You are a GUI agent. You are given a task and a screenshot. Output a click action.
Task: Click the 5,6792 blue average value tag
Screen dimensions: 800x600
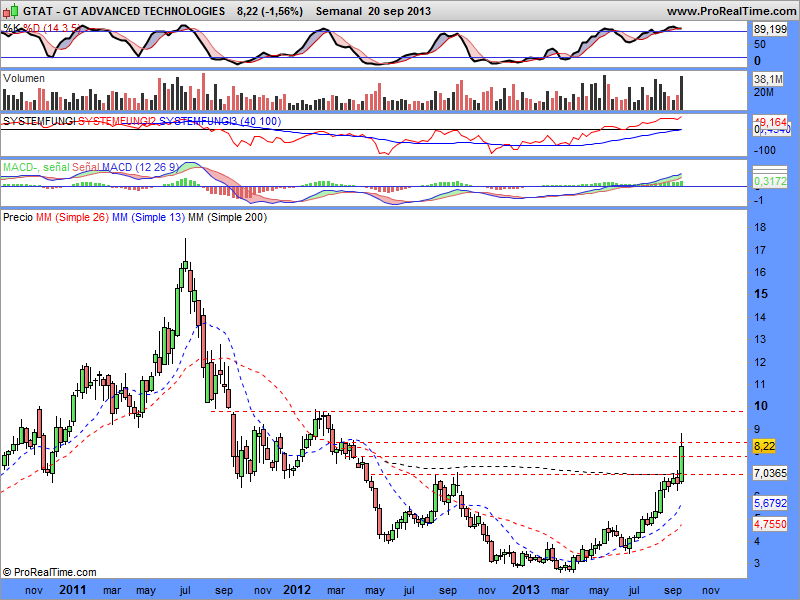[x=770, y=503]
